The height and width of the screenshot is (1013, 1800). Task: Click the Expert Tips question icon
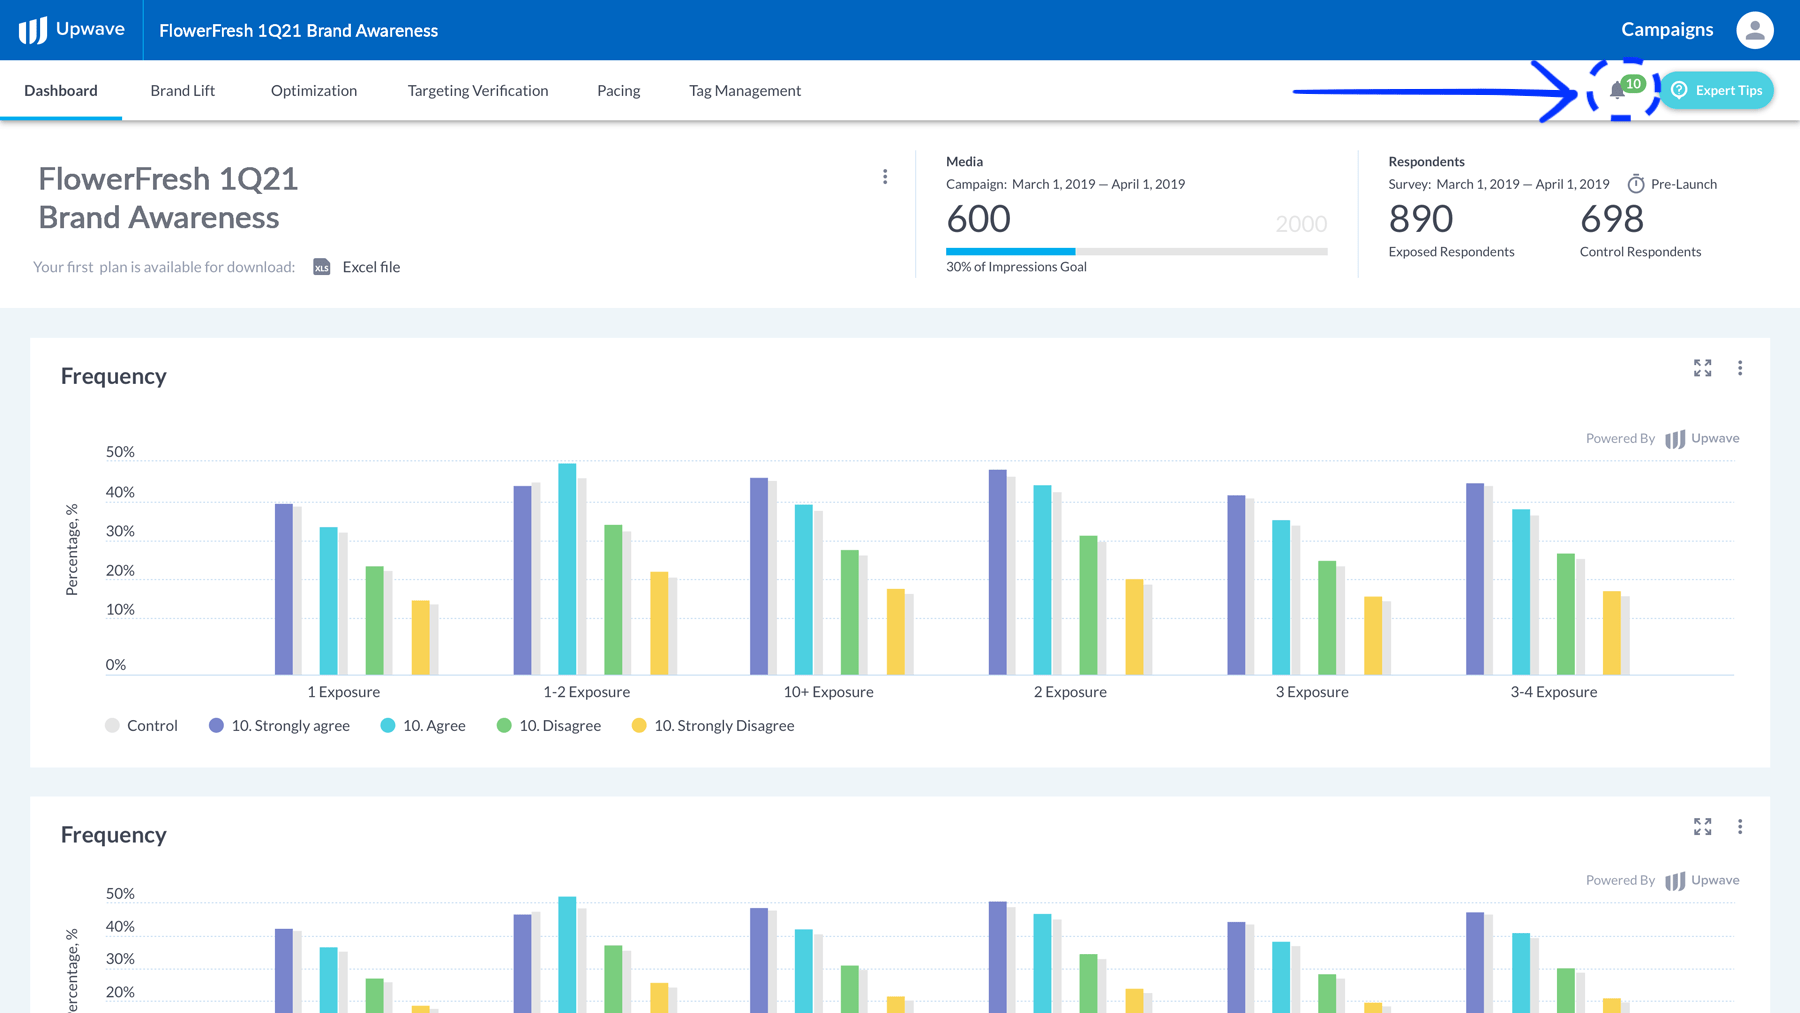(1680, 90)
